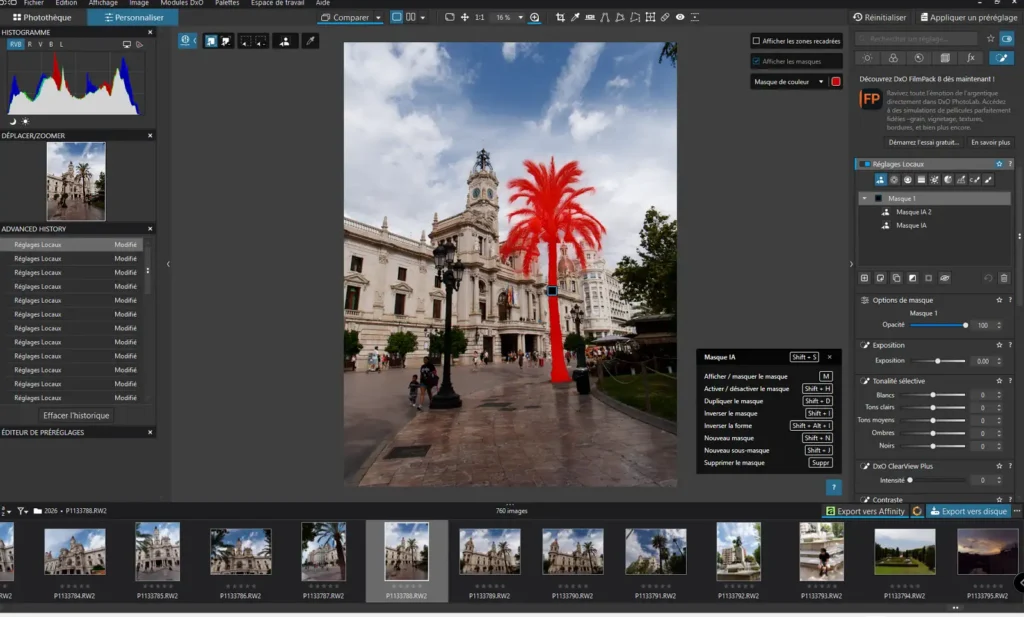The image size is (1024, 617).
Task: Click red mask color swatch
Action: (836, 82)
